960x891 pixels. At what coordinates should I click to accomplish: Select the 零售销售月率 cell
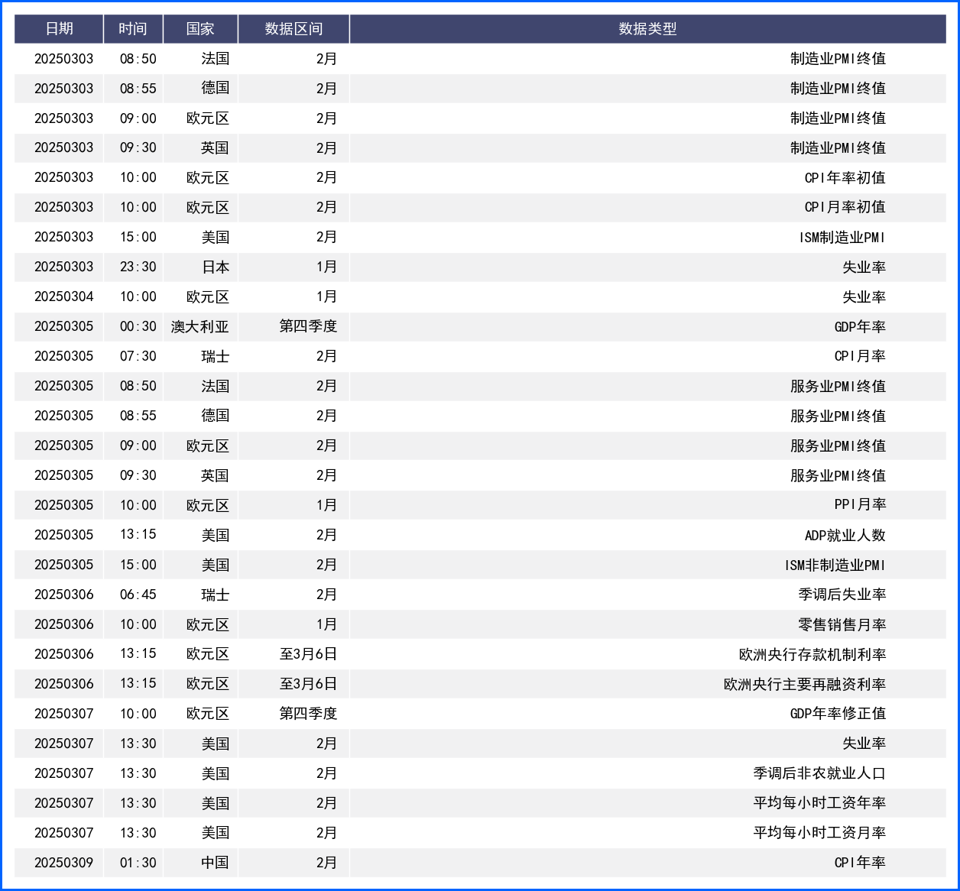pos(842,624)
